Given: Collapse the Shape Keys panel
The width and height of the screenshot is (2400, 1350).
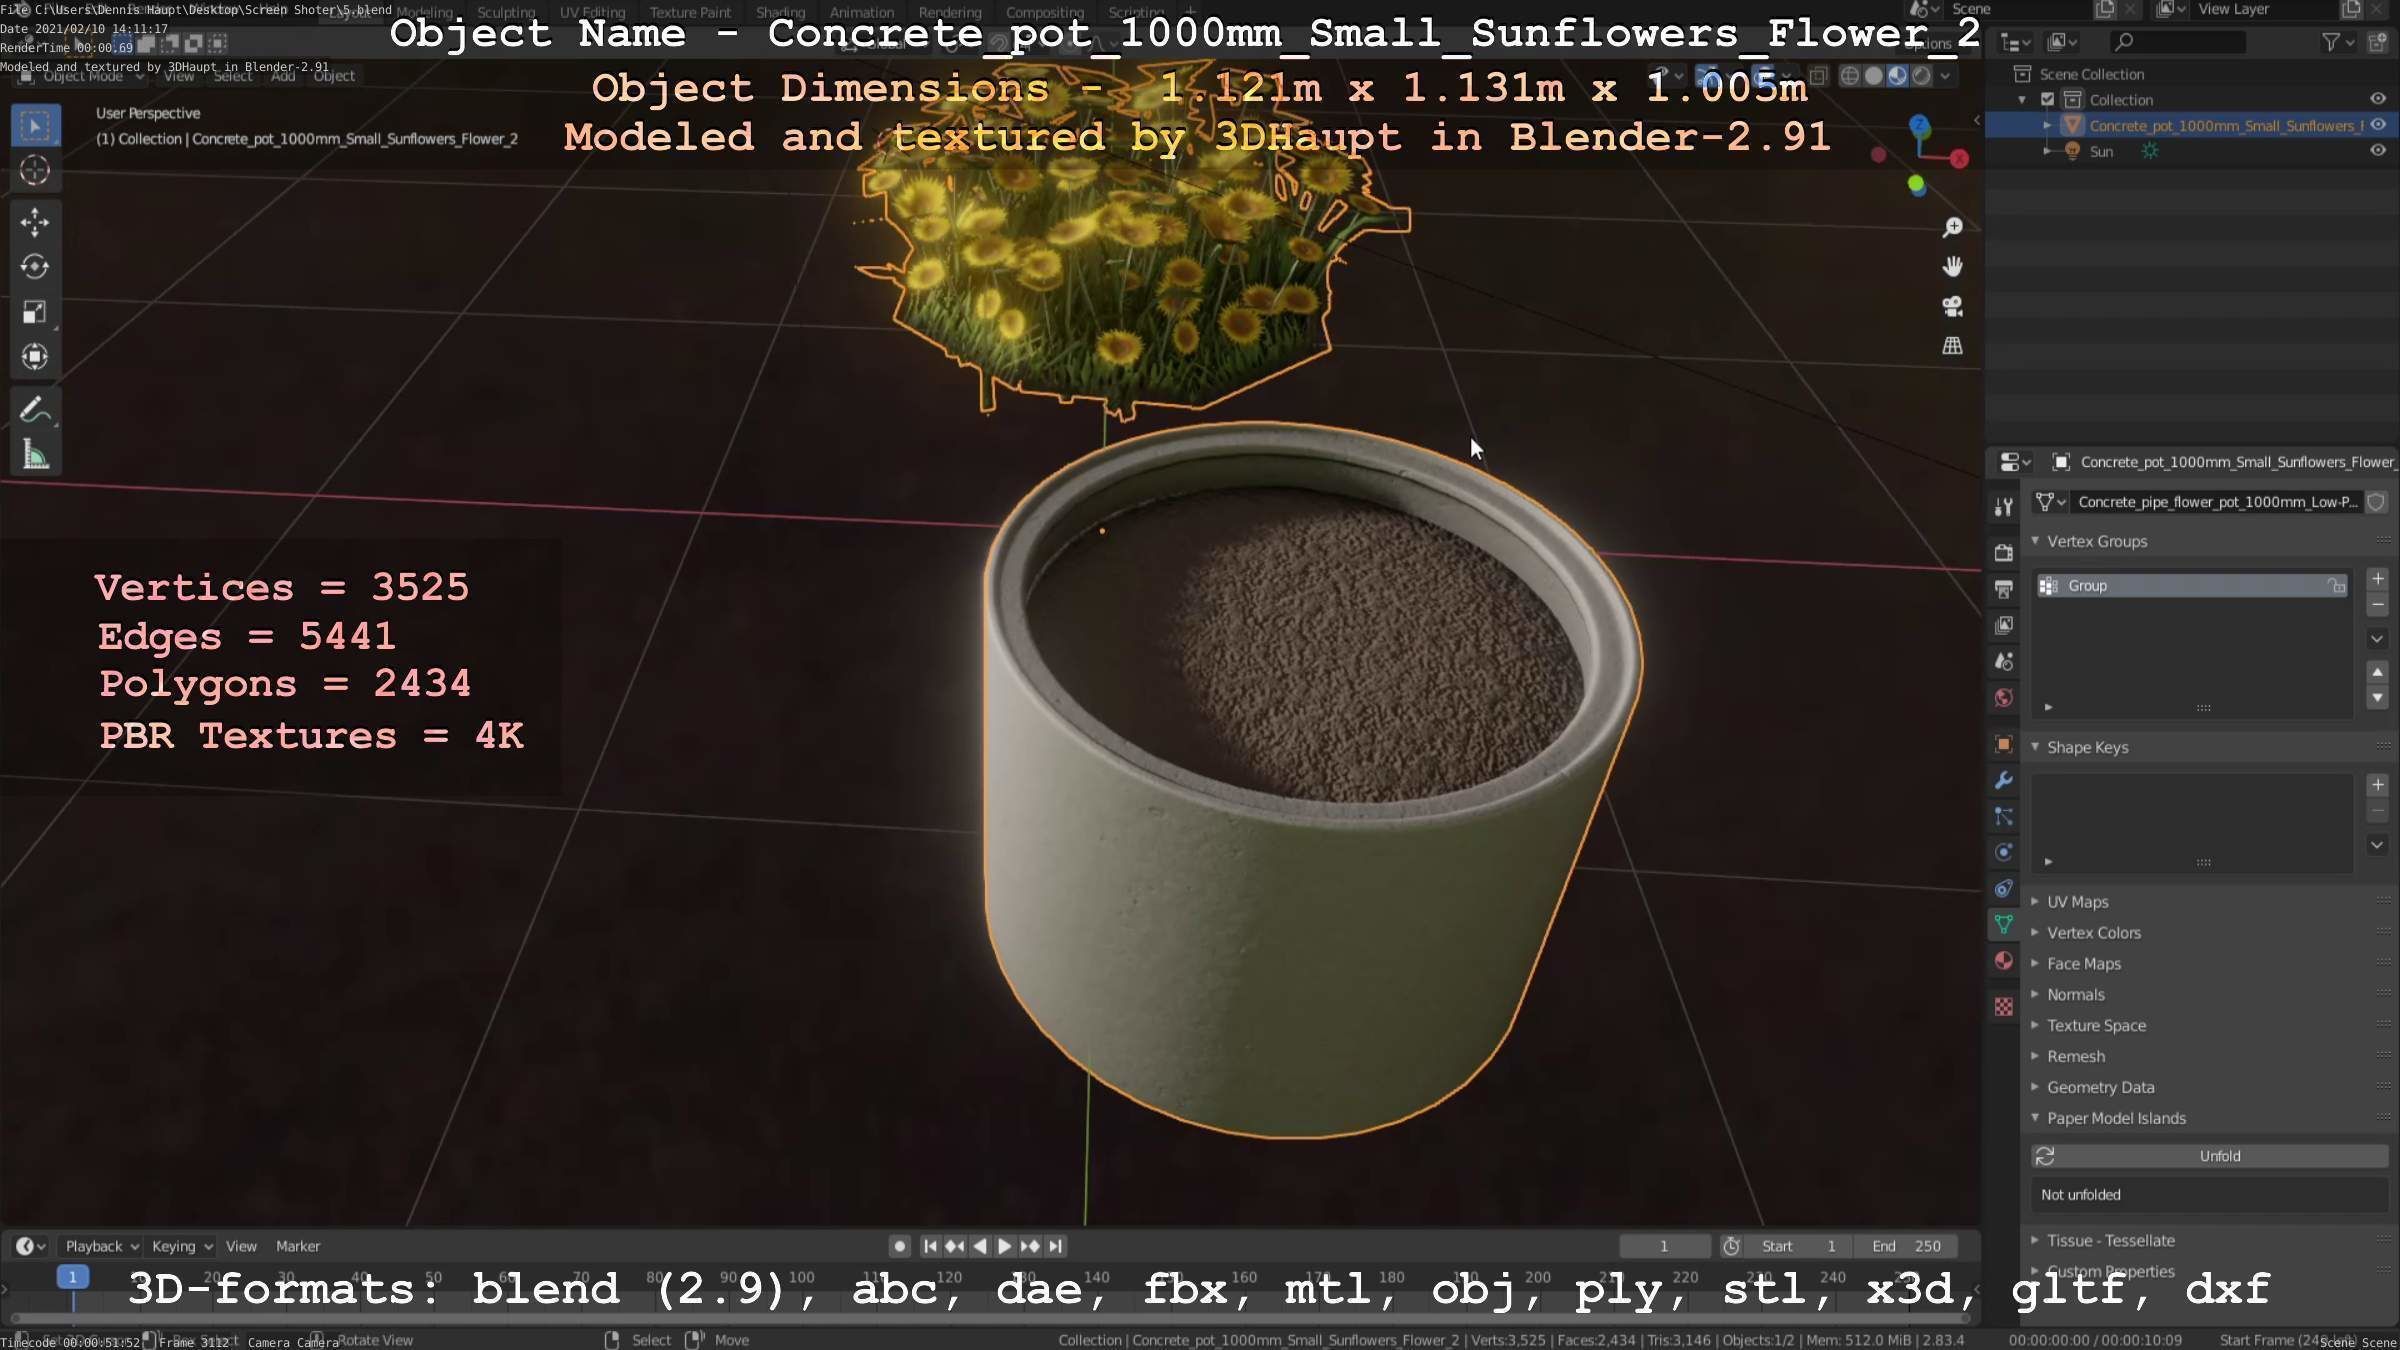Looking at the screenshot, I should click(2035, 747).
